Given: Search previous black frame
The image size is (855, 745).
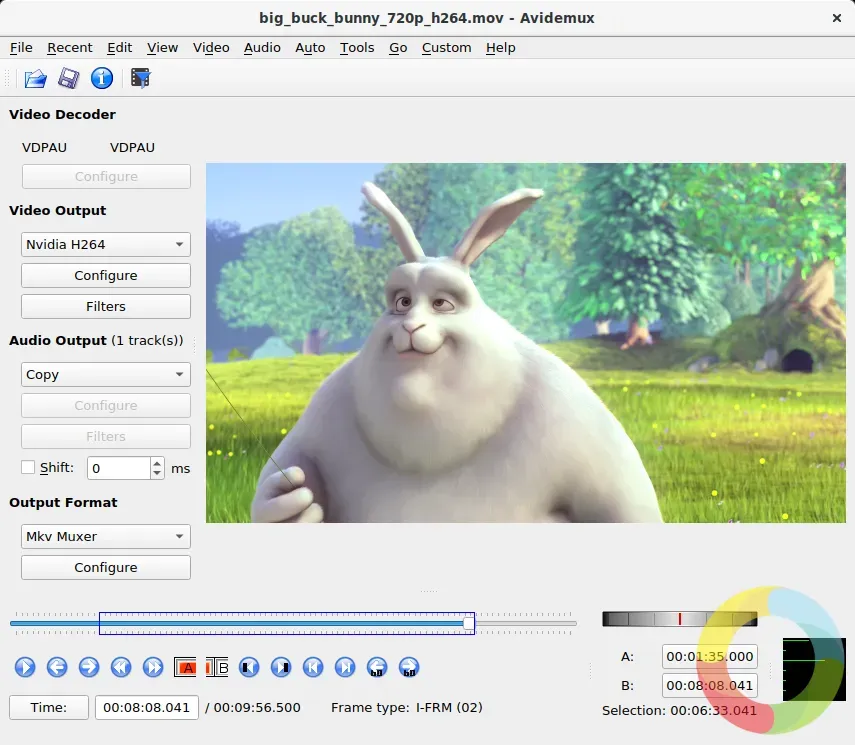Looking at the screenshot, I should click(x=249, y=667).
